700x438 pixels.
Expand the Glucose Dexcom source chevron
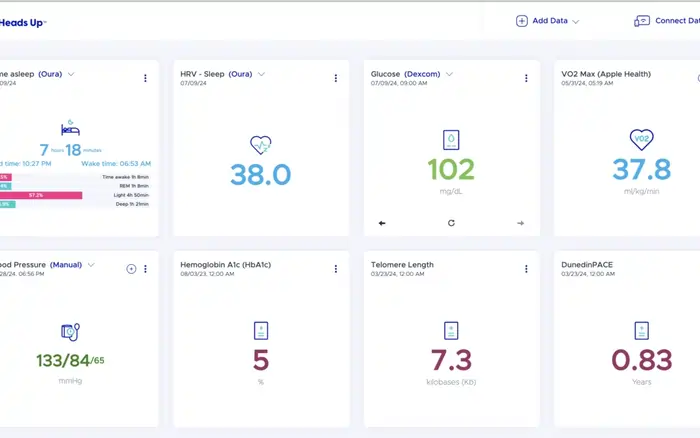[x=450, y=74]
